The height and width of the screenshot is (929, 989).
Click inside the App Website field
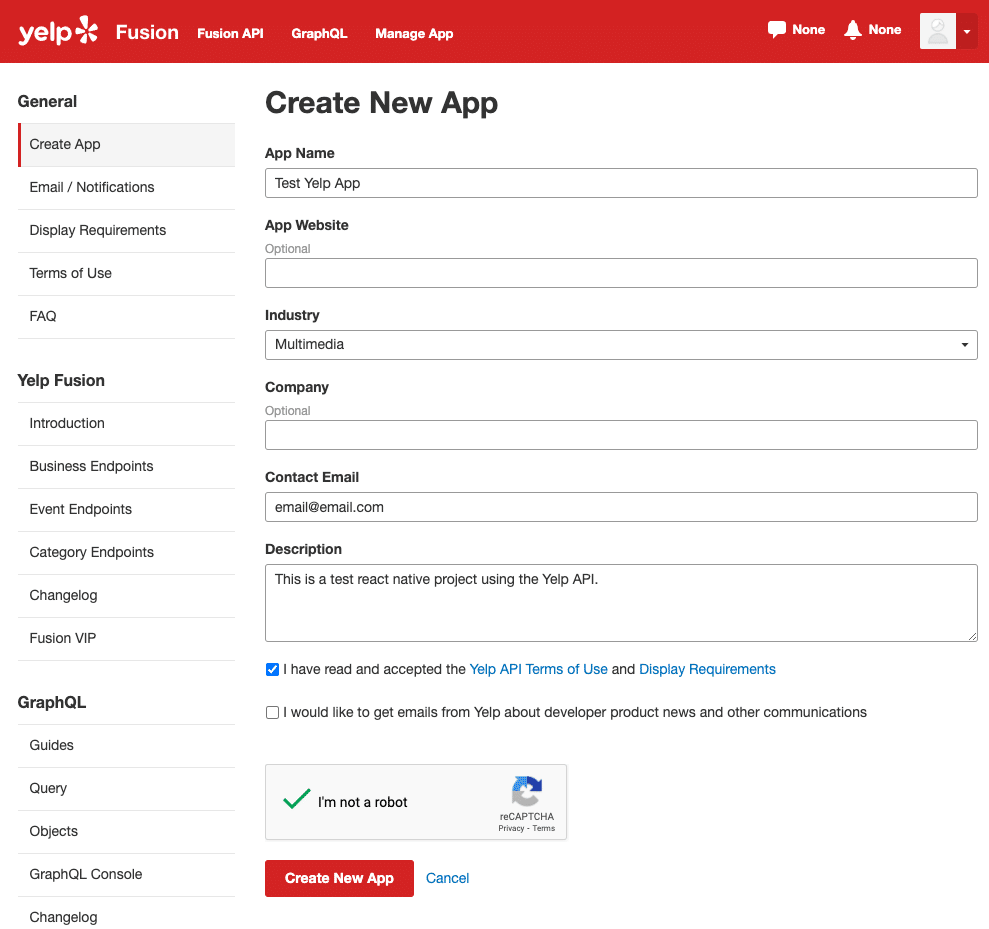coord(620,273)
